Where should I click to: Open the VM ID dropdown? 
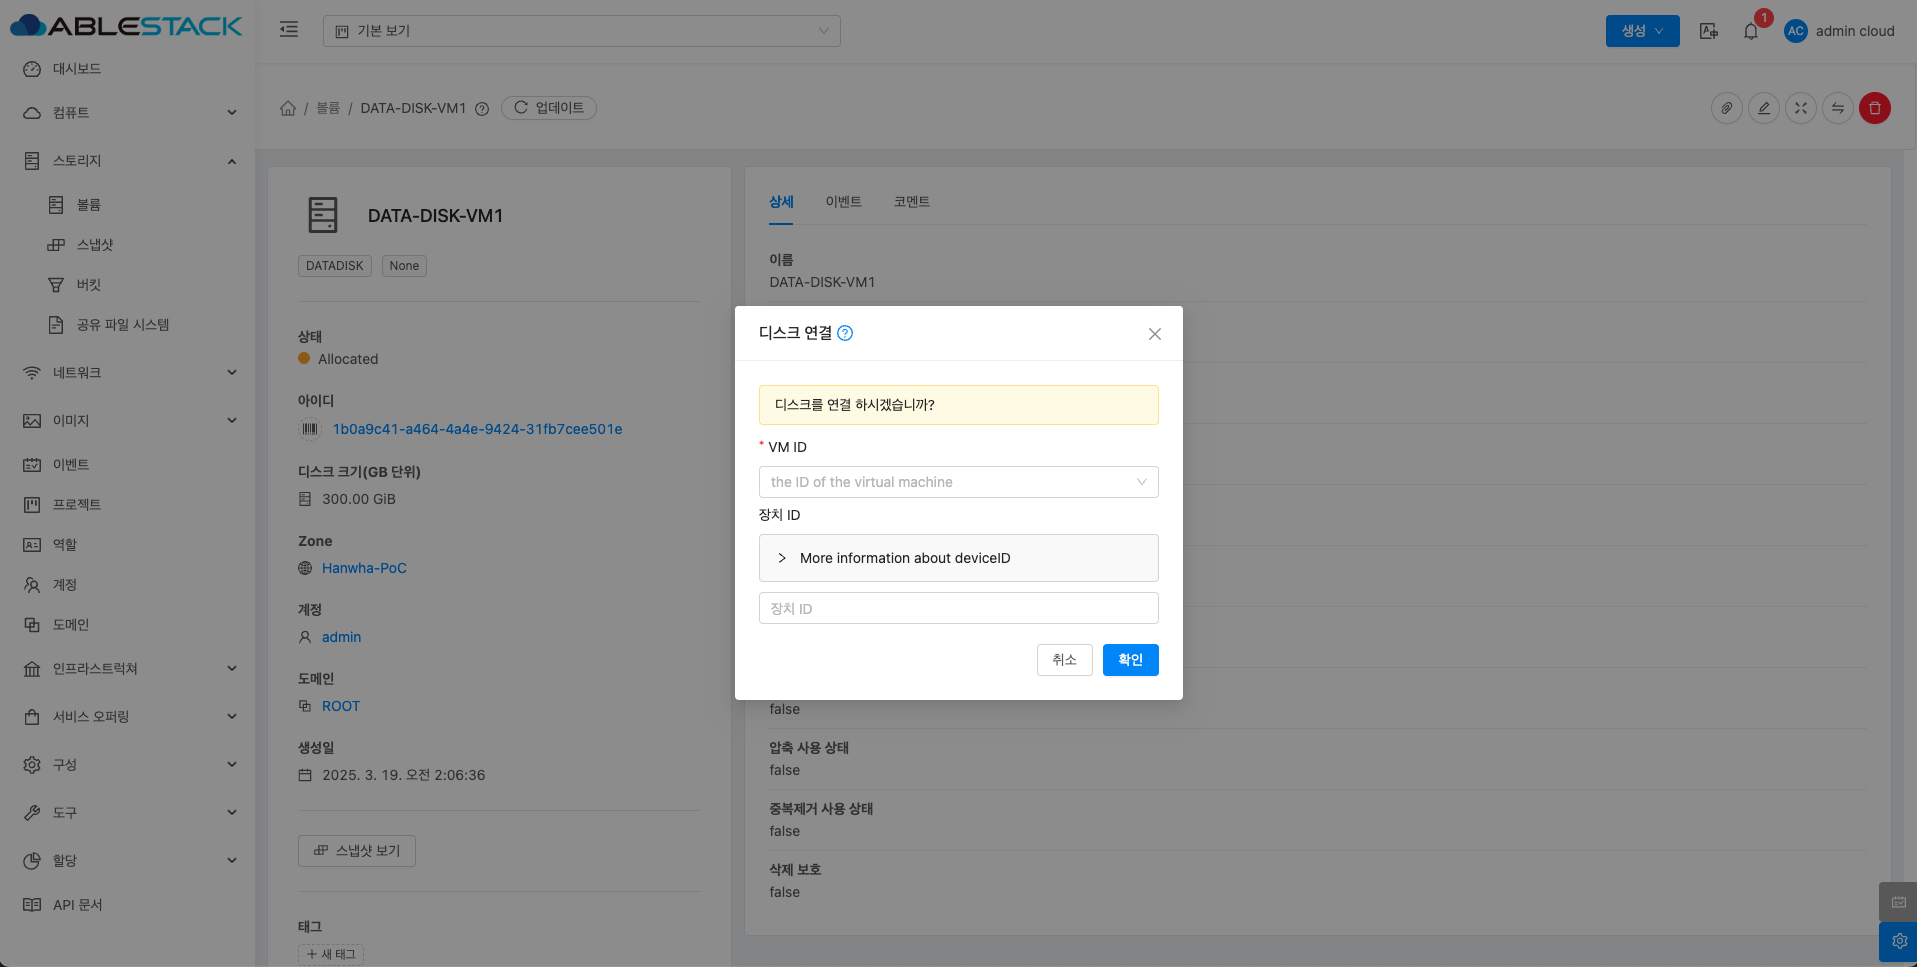coord(958,482)
